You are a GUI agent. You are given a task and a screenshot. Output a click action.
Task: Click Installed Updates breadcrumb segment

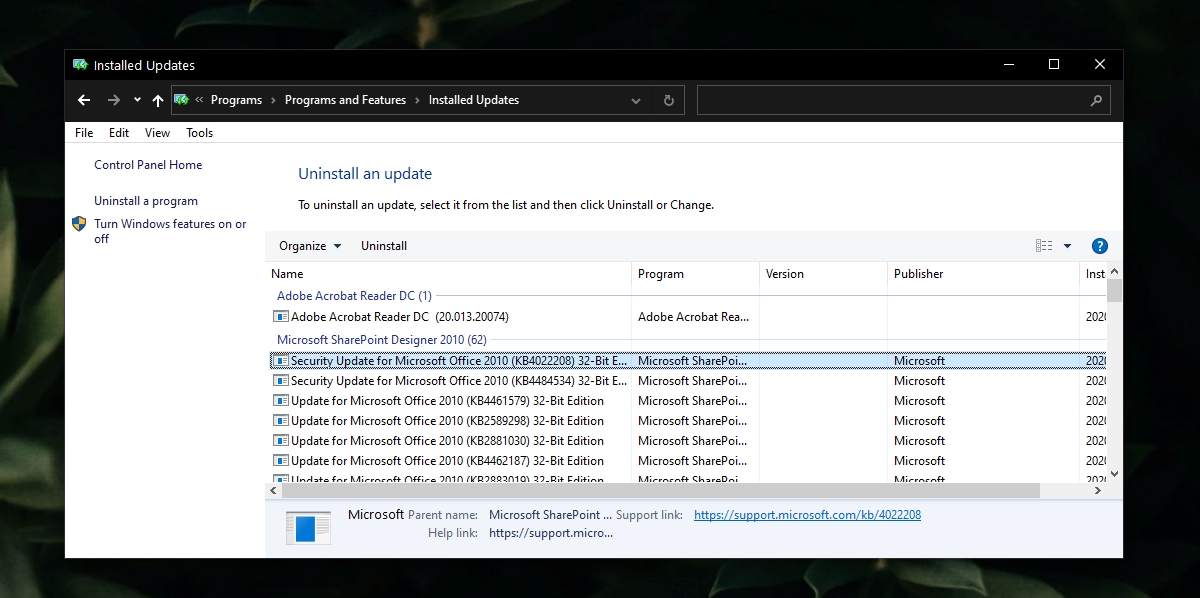(x=474, y=100)
